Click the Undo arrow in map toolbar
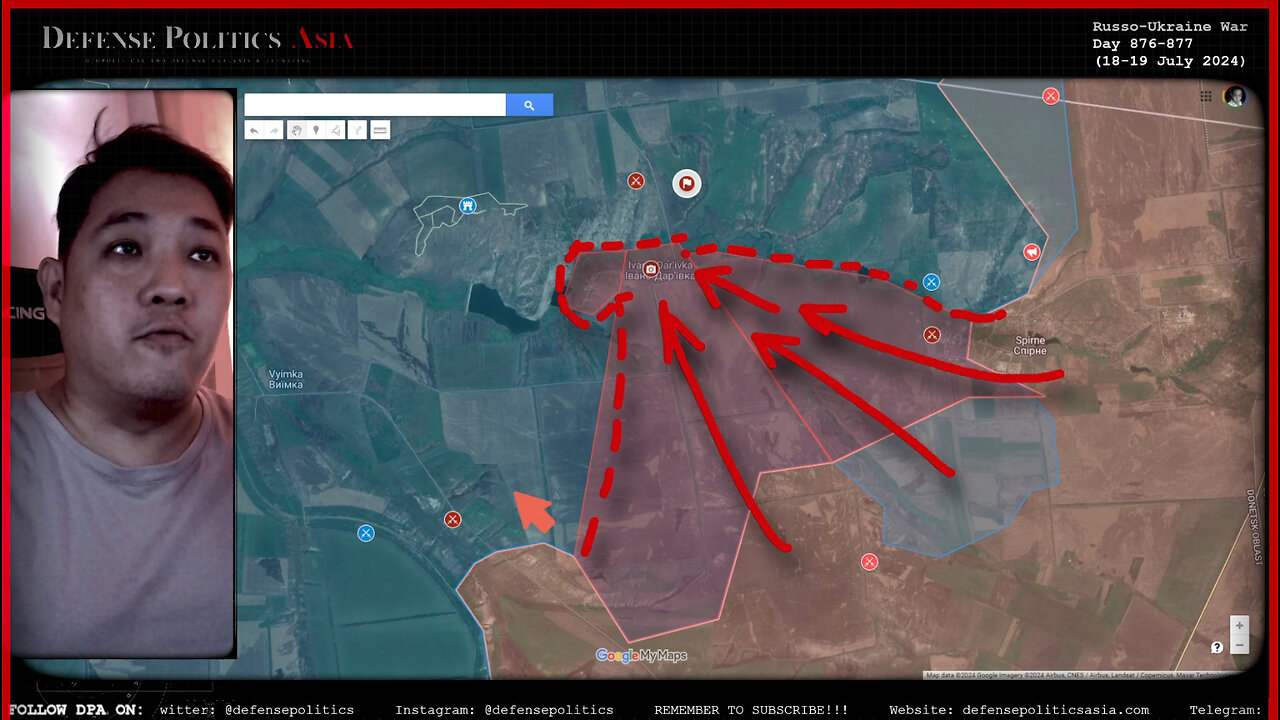Viewport: 1280px width, 720px height. tap(254, 130)
